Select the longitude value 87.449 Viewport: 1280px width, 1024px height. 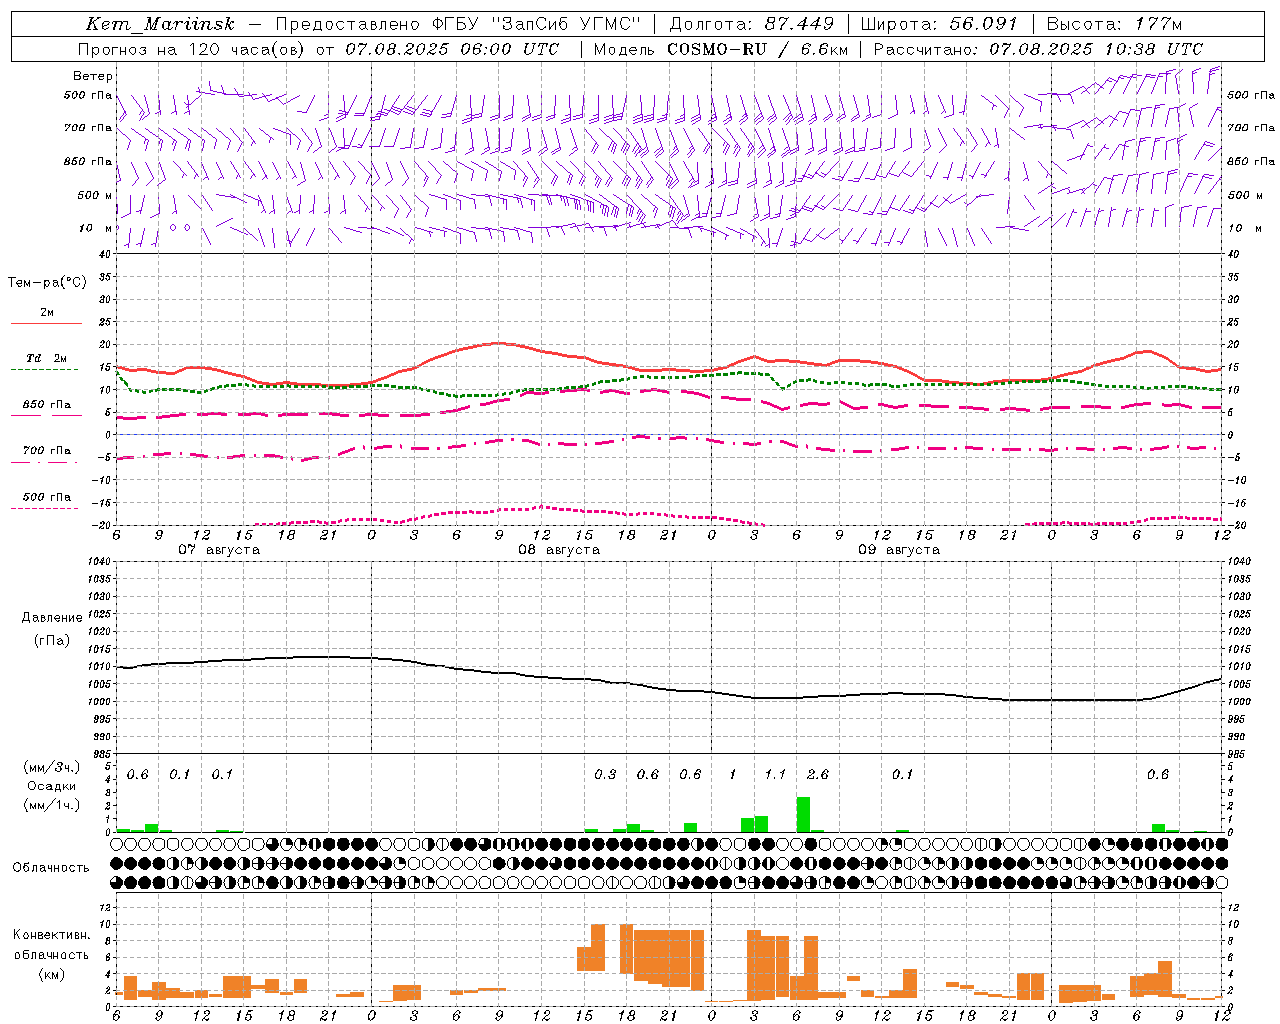click(799, 24)
